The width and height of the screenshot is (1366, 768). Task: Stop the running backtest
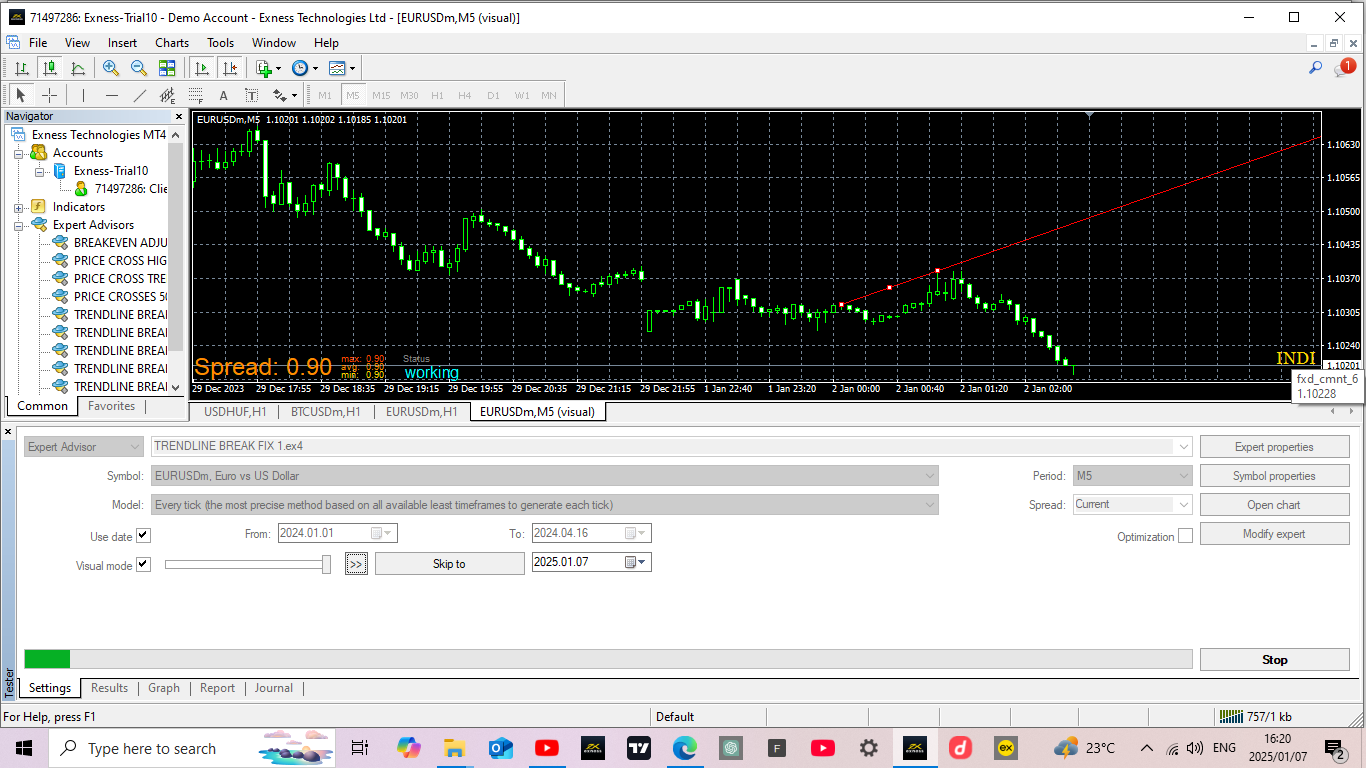pos(1274,660)
